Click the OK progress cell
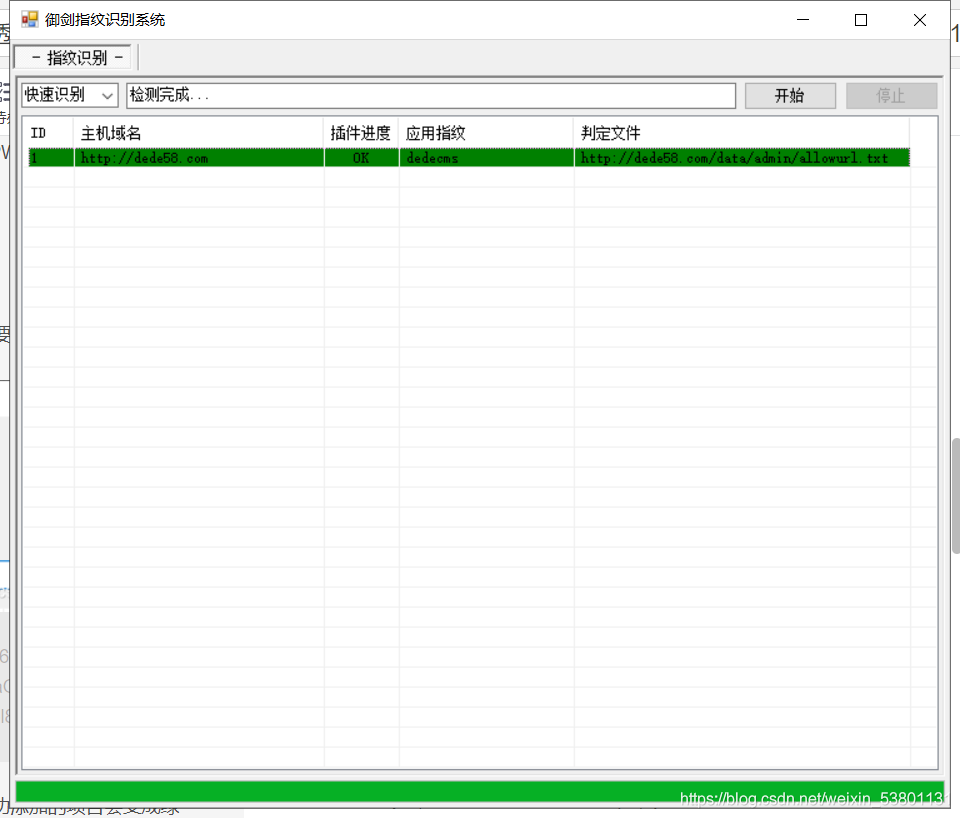 [x=361, y=158]
